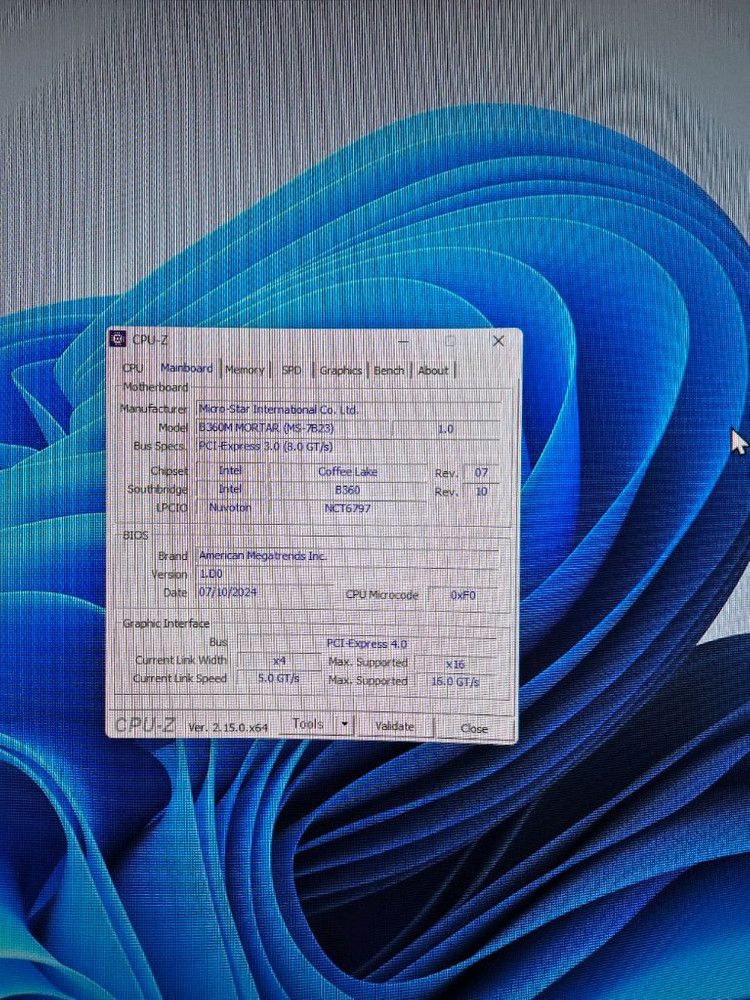The image size is (750, 1000).
Task: Click the BIOS brand American Megatrends Inc.
Action: click(348, 556)
